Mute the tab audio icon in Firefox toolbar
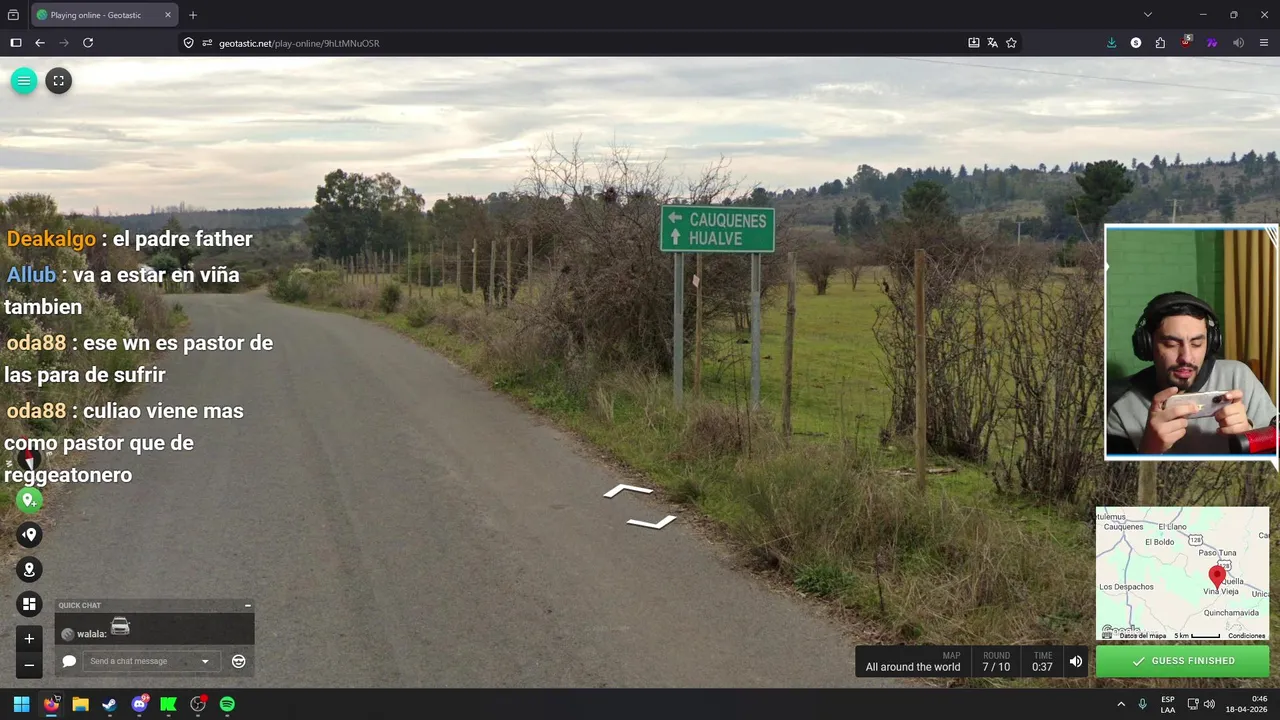The image size is (1280, 720). coord(1238,43)
